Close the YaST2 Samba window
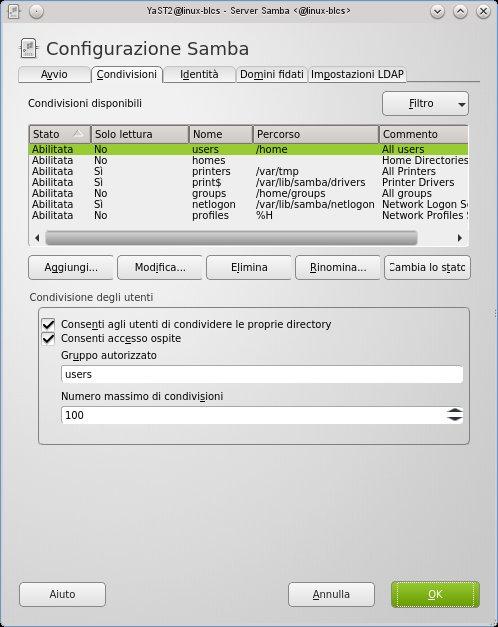The height and width of the screenshot is (627, 498). point(483,11)
